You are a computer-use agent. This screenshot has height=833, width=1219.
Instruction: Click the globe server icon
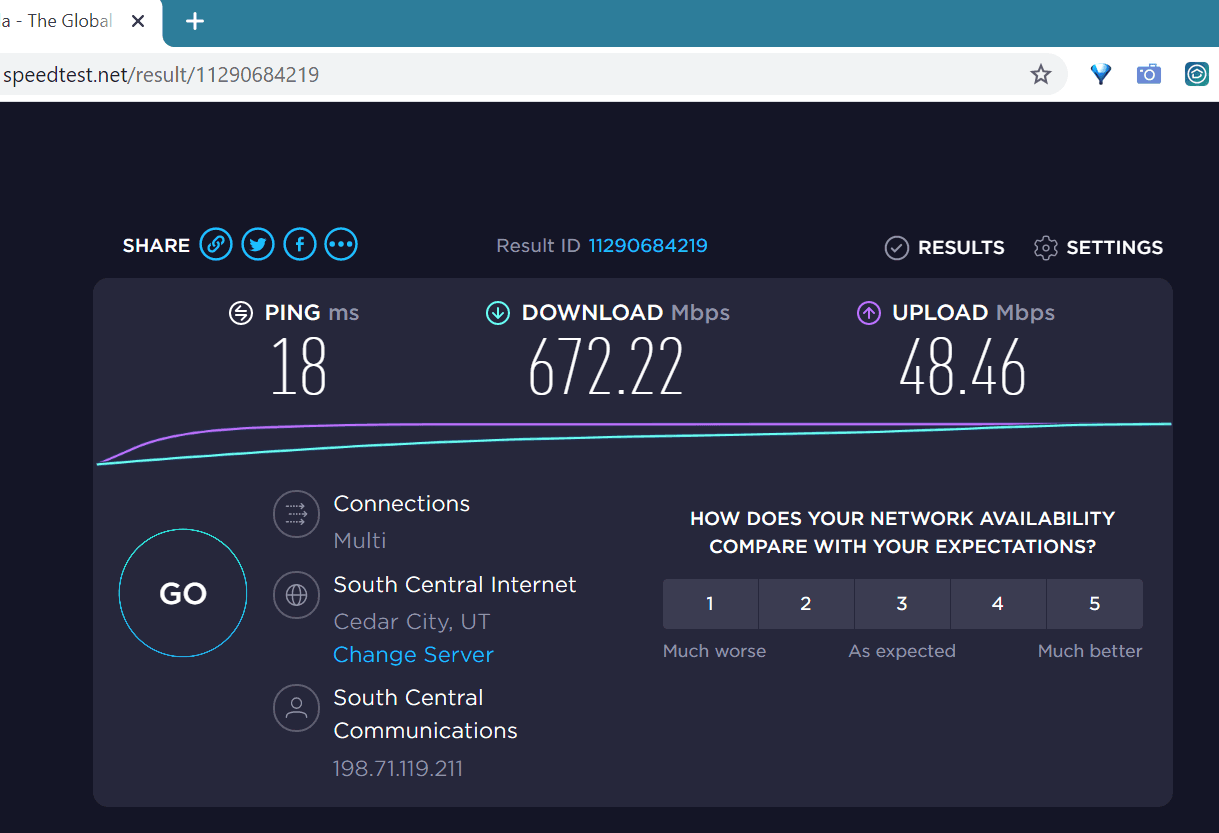tap(296, 595)
